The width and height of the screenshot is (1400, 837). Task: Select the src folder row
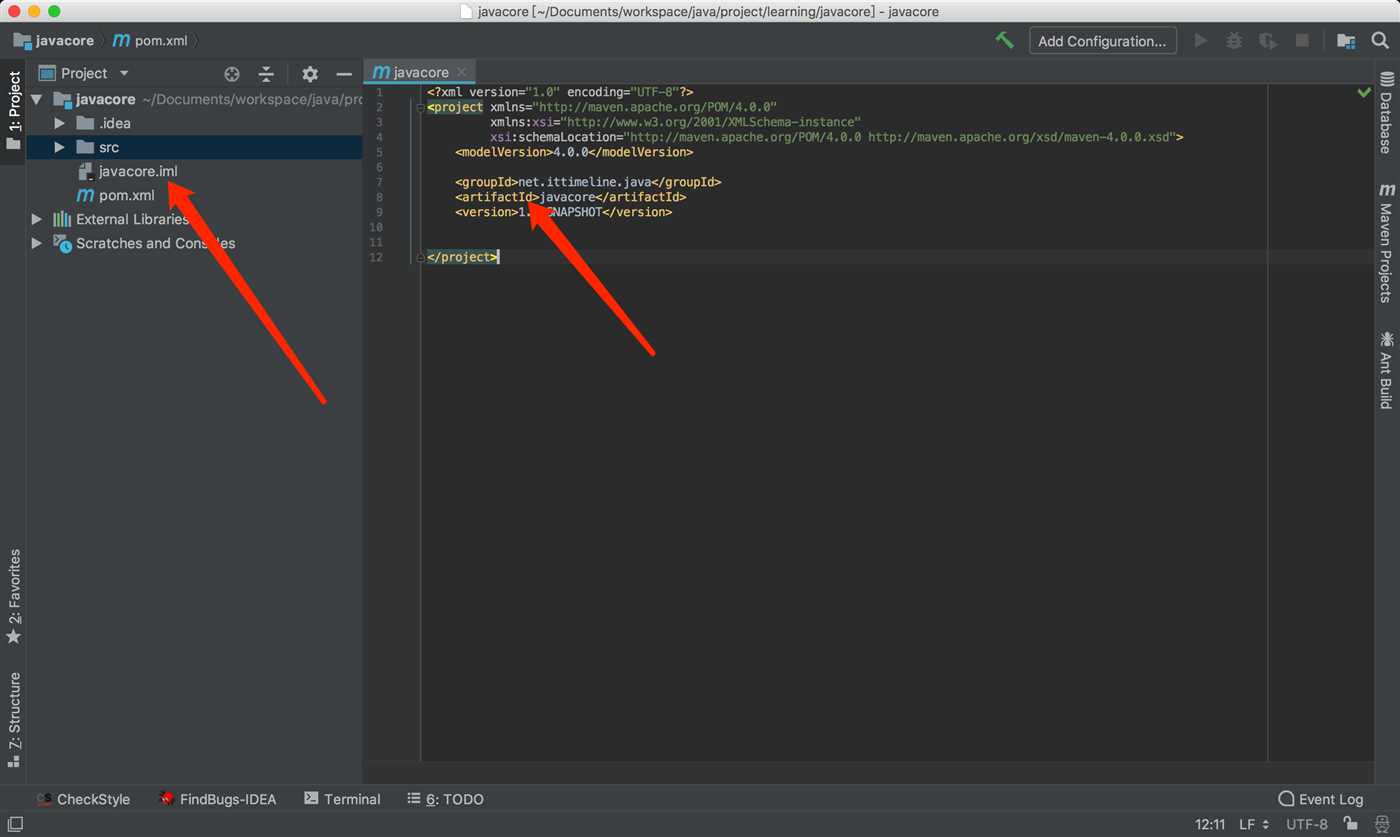194,147
